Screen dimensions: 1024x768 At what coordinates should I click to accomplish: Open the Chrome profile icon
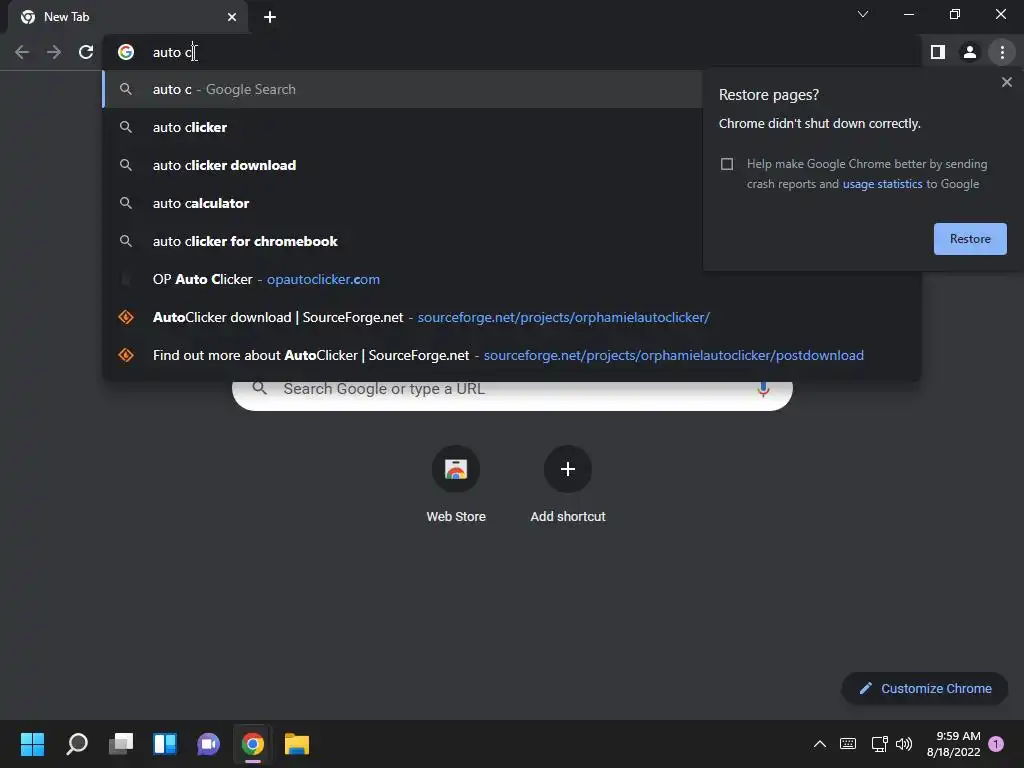(970, 52)
